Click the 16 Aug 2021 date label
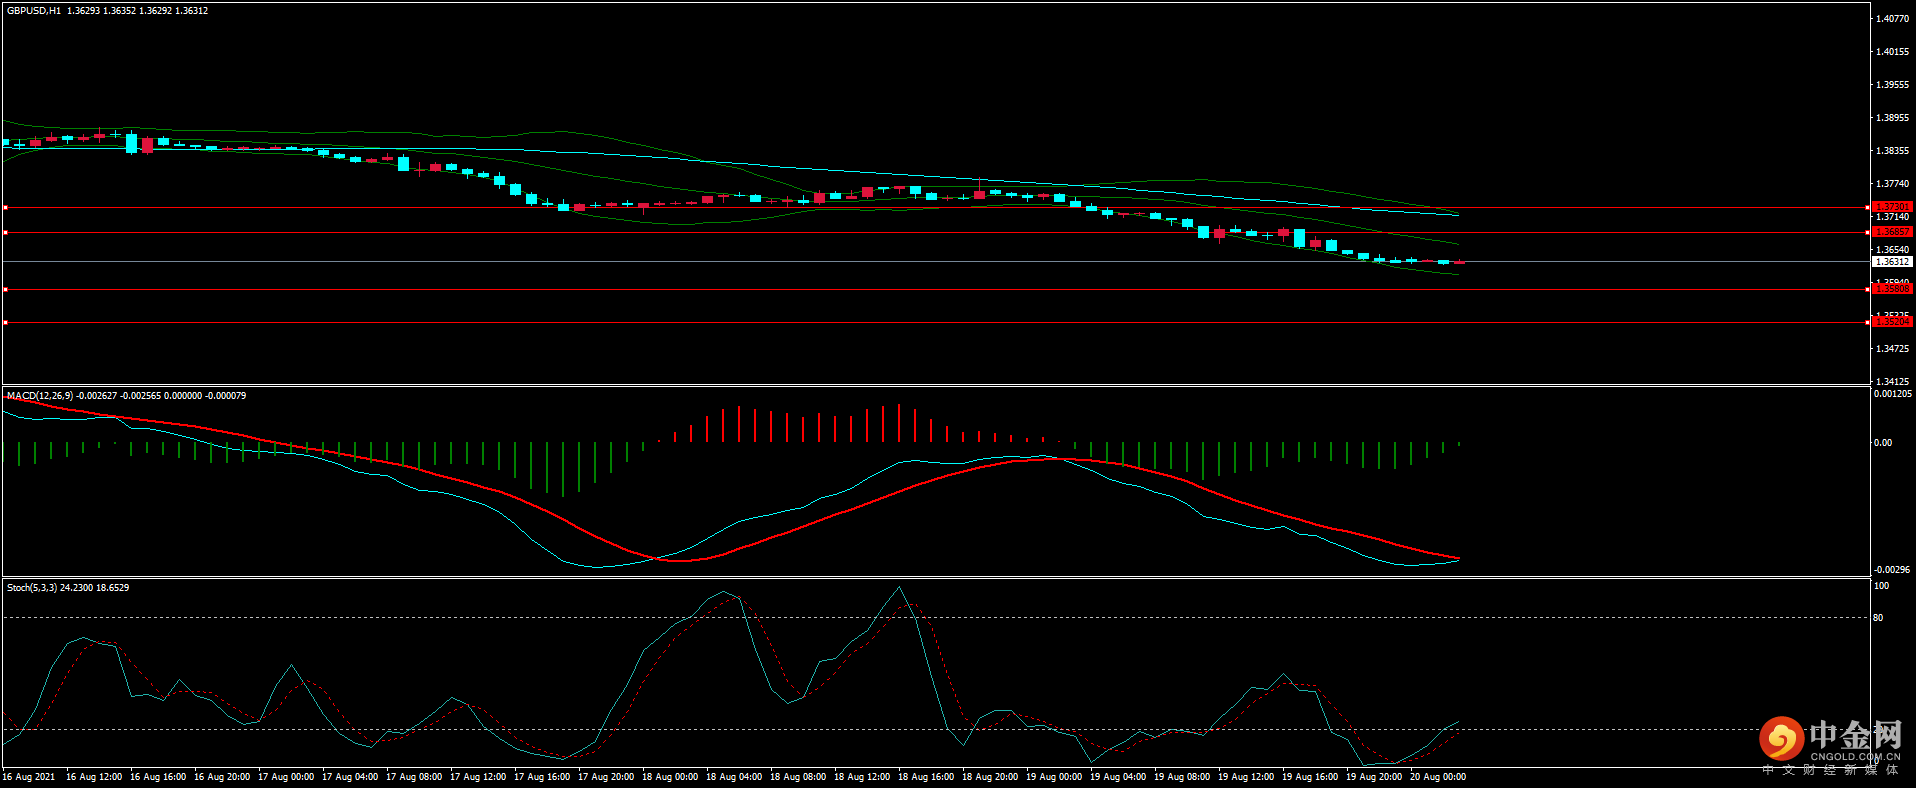The height and width of the screenshot is (788, 1916). pos(29,777)
